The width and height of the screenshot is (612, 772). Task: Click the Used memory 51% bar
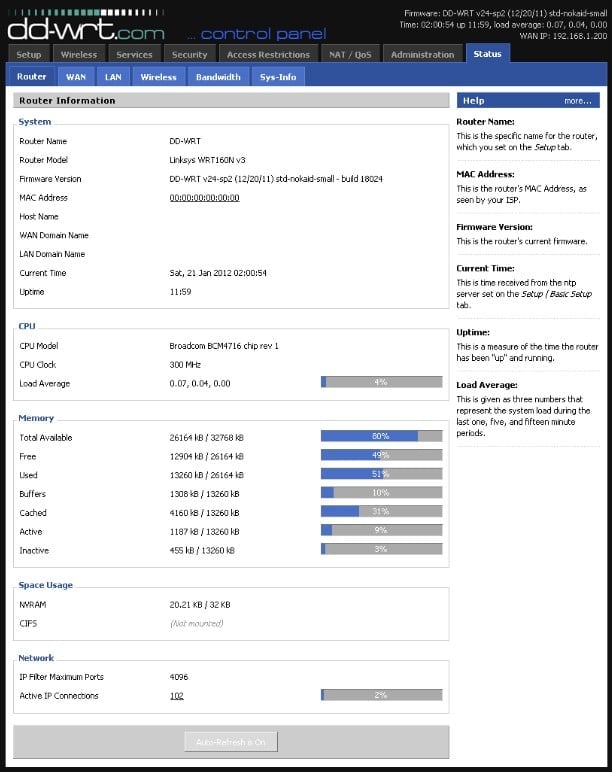pyautogui.click(x=382, y=474)
